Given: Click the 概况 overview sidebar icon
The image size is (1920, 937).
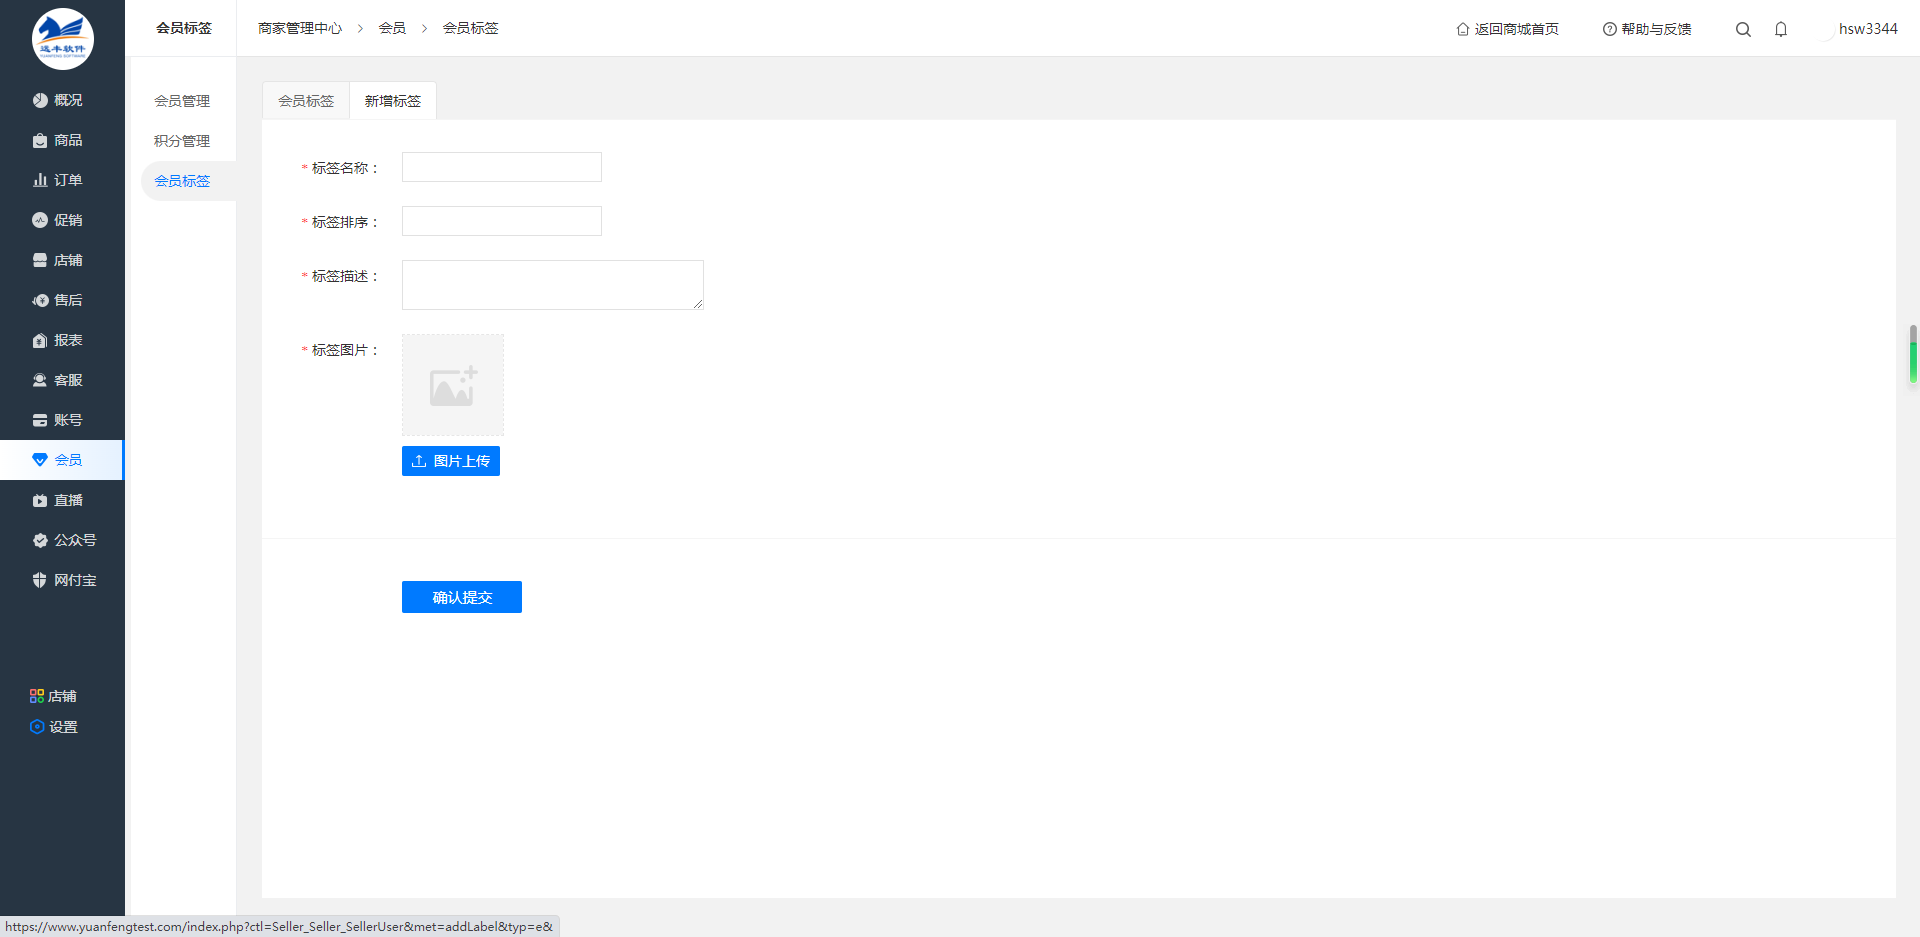Looking at the screenshot, I should (40, 100).
